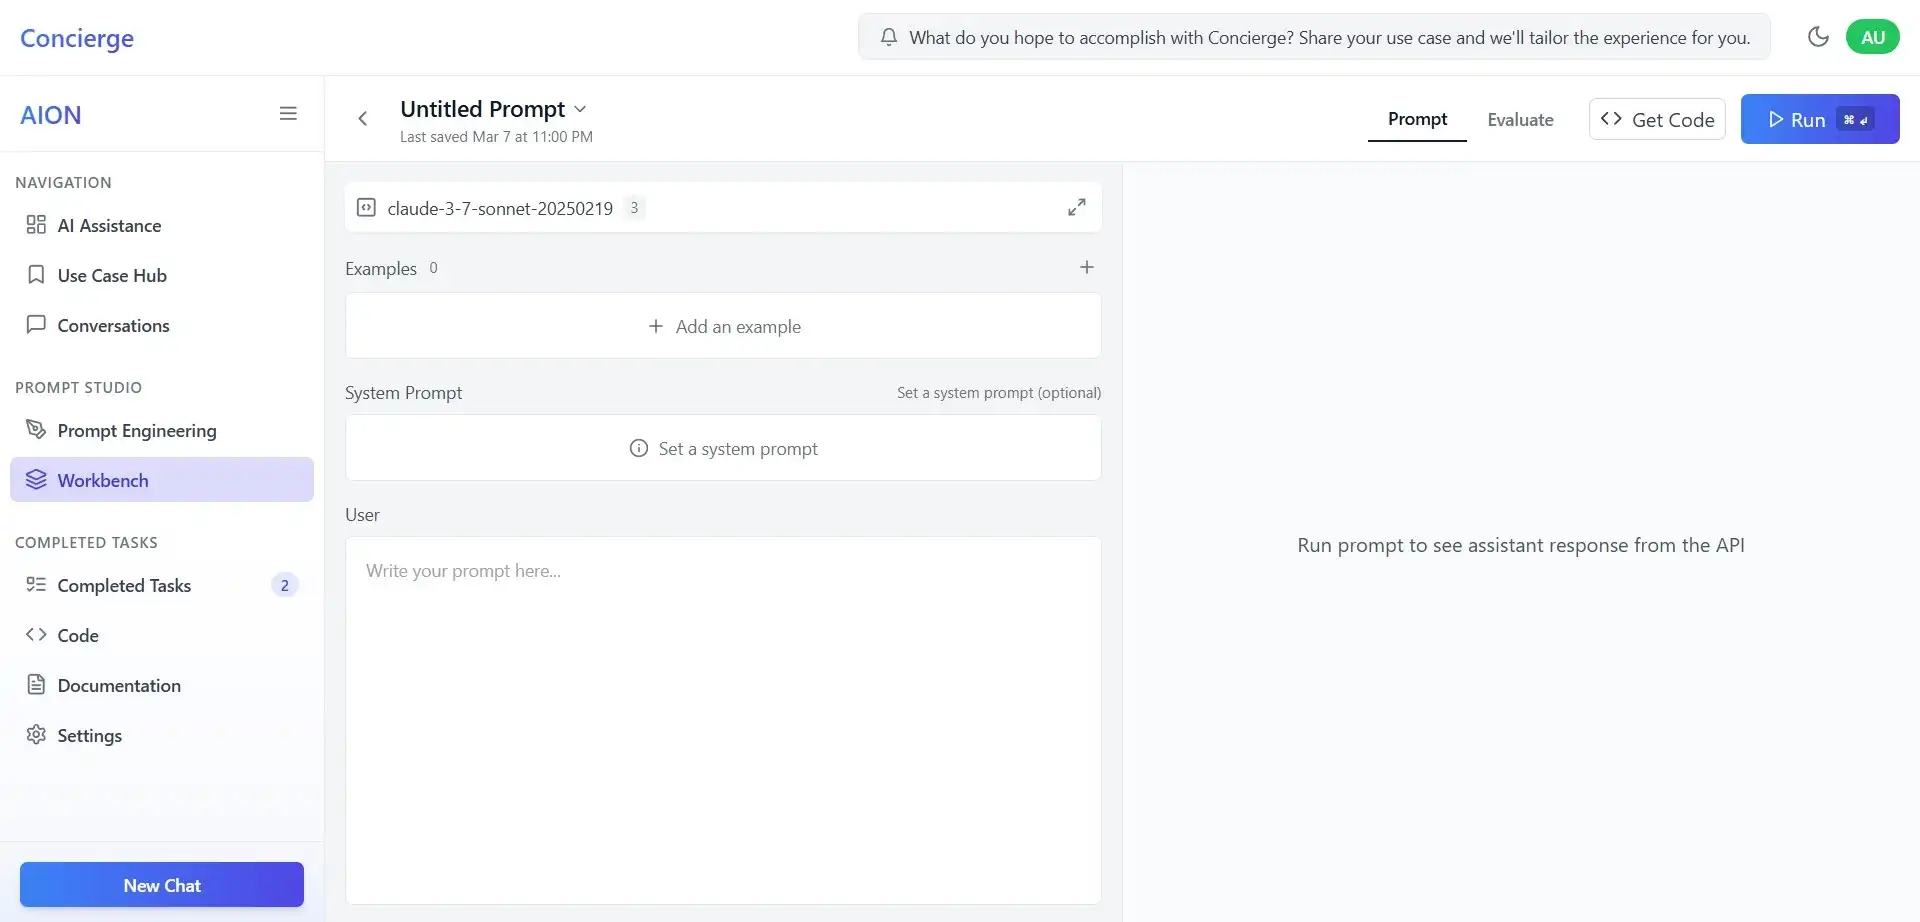The width and height of the screenshot is (1920, 922).
Task: Open the Use Case Hub bookmark icon
Action: pyautogui.click(x=36, y=274)
